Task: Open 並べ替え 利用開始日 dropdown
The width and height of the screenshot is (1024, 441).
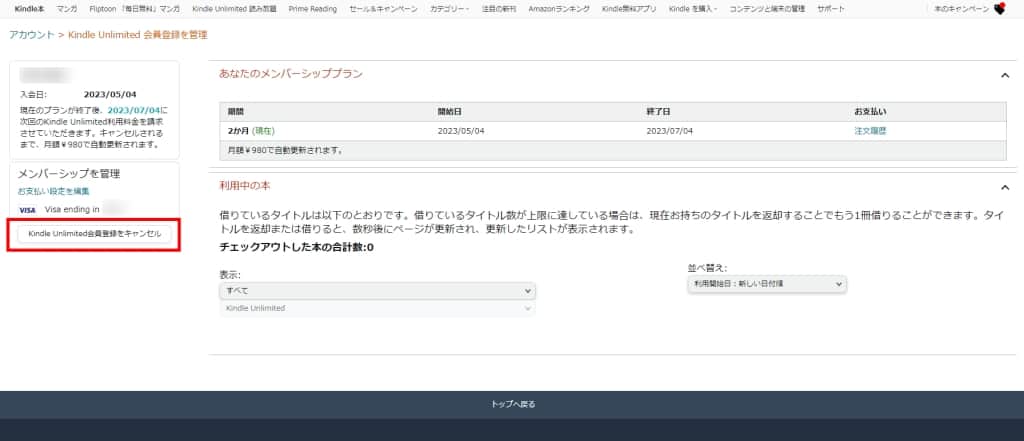Action: (x=767, y=284)
